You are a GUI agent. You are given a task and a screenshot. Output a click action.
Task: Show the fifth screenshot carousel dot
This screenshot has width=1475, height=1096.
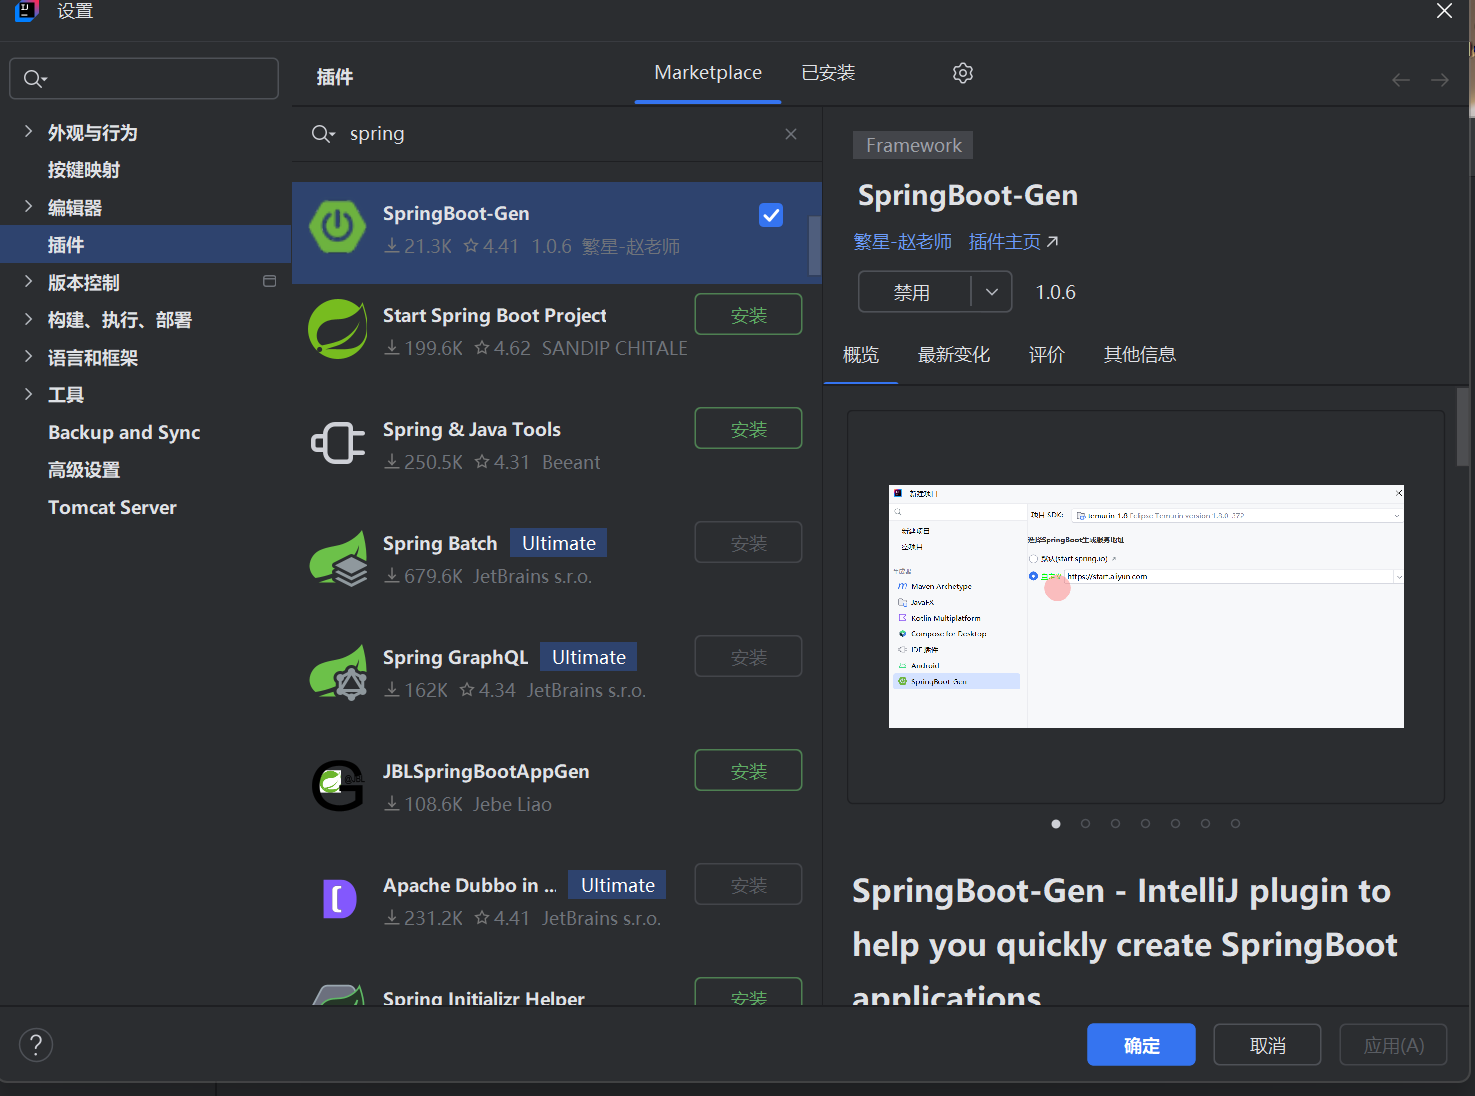pos(1176,824)
